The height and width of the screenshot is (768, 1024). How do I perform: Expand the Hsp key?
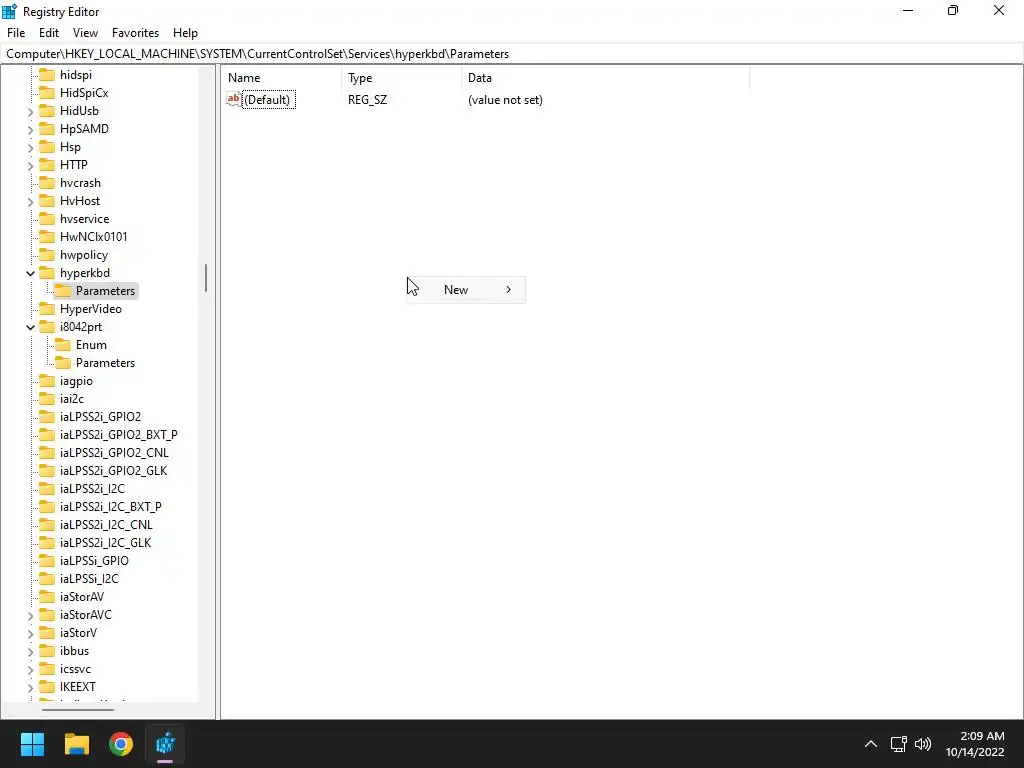[x=30, y=148]
